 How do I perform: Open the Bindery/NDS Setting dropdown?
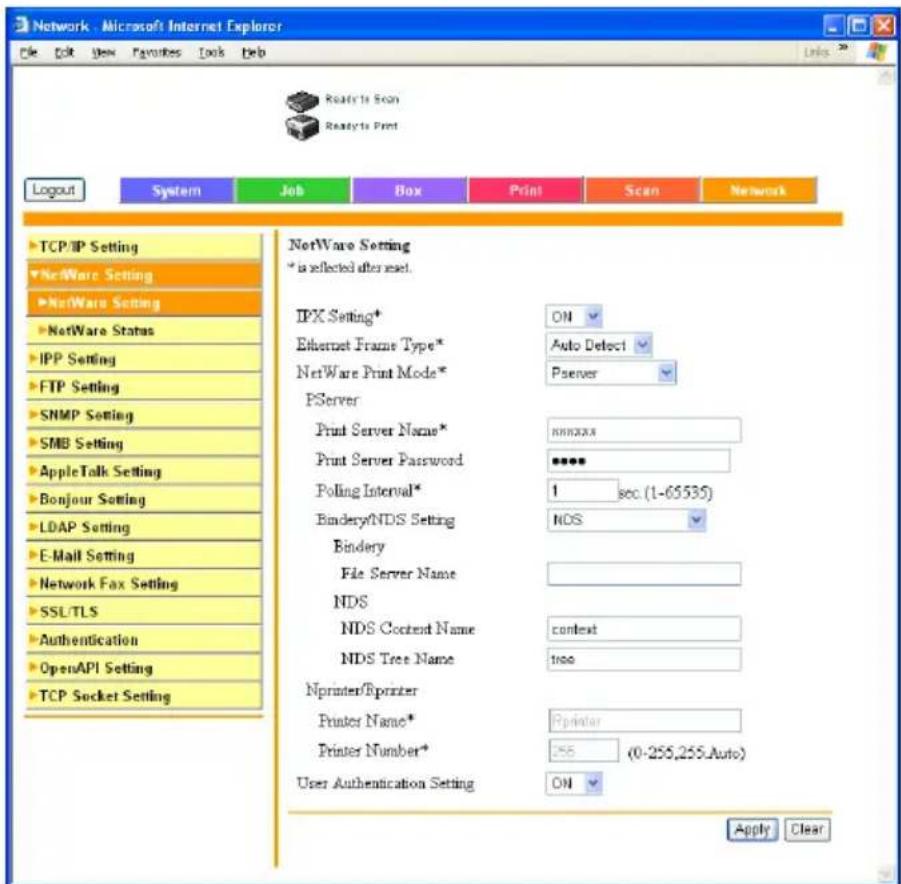626,520
